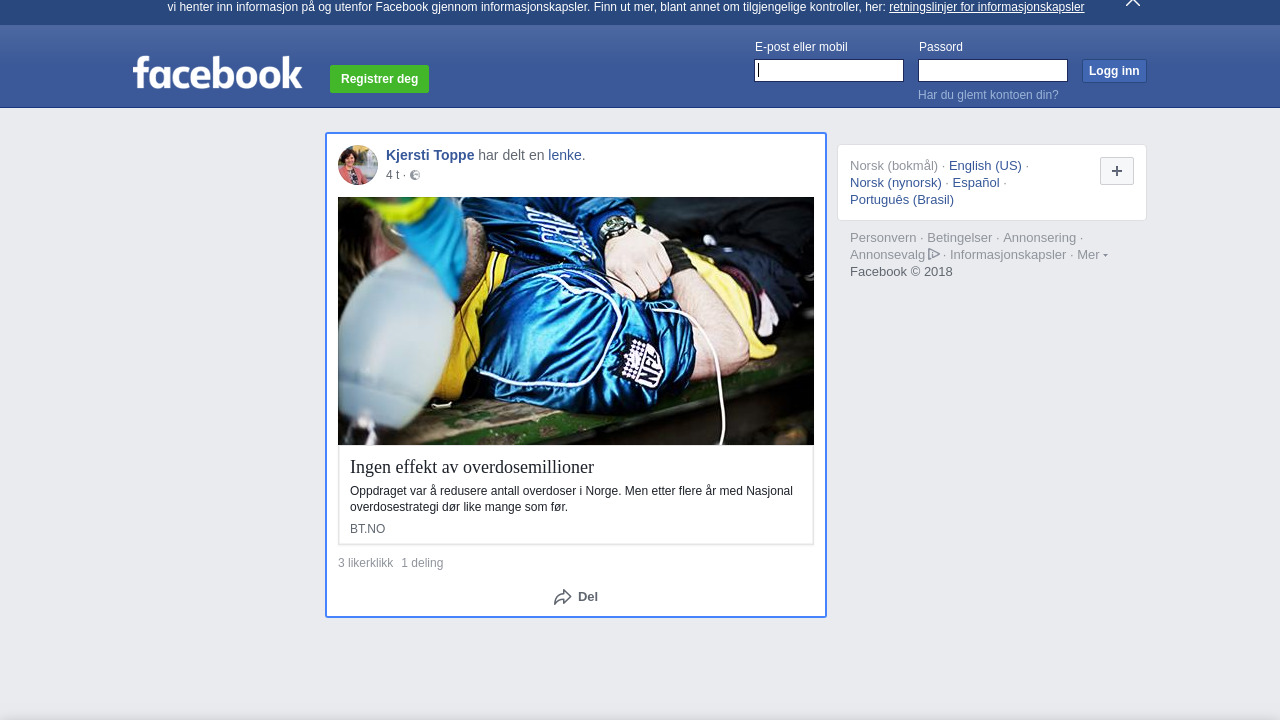Click the AdChoices triangle icon
This screenshot has height=720, width=1280.
(x=934, y=254)
